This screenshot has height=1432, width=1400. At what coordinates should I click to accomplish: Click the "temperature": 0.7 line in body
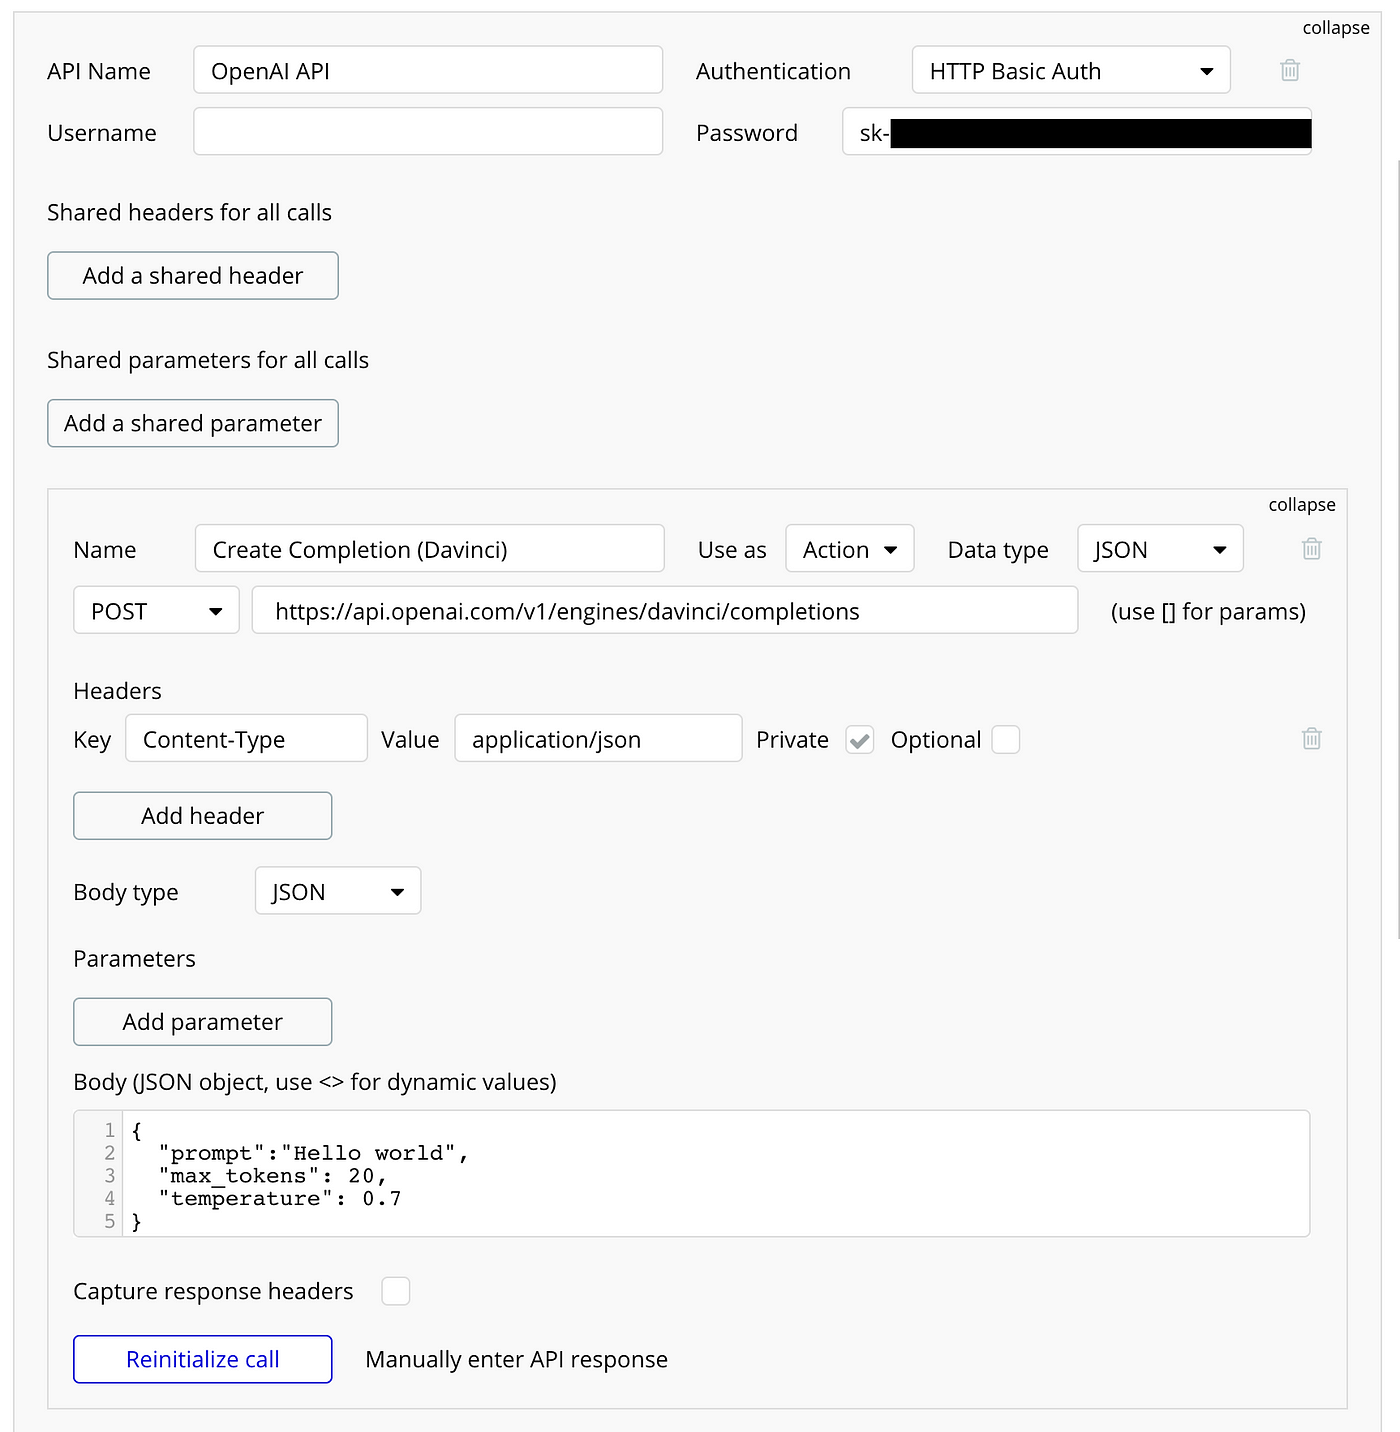pyautogui.click(x=280, y=1198)
